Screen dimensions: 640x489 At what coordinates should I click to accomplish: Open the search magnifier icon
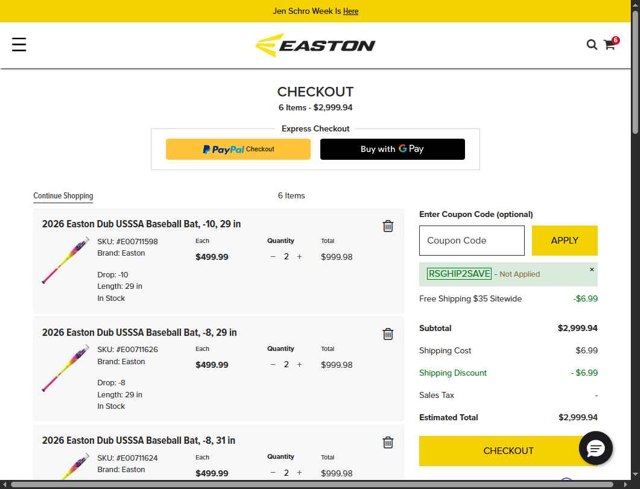(x=591, y=44)
